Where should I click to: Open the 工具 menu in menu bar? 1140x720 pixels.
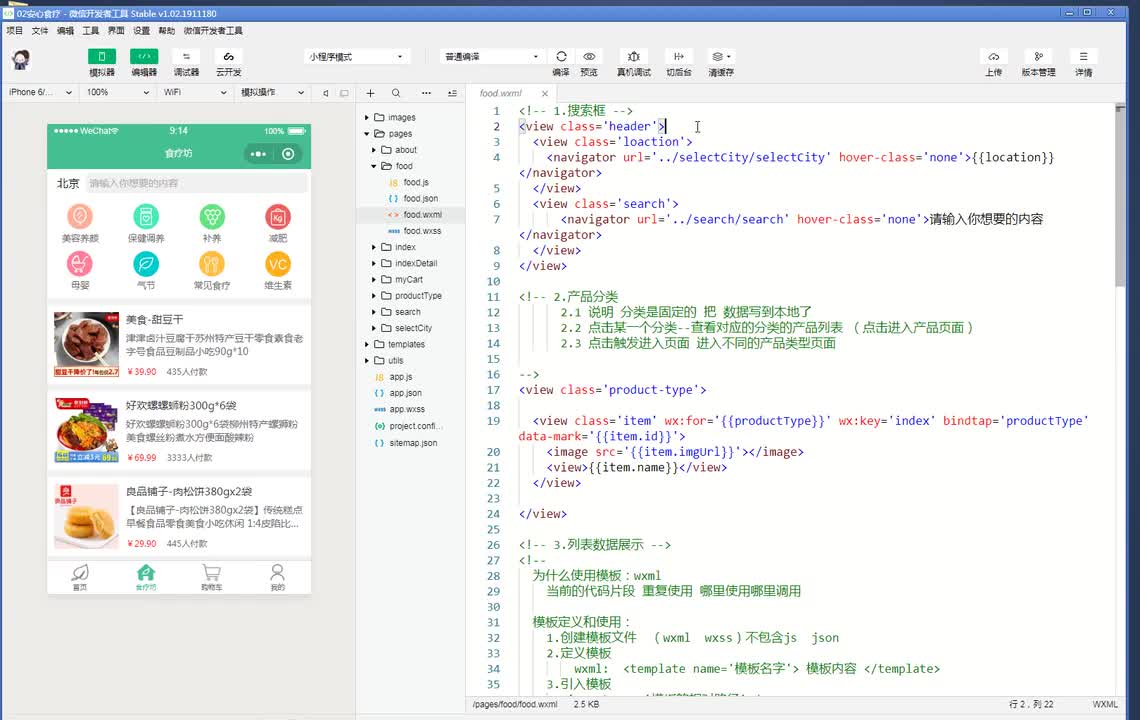(x=91, y=31)
